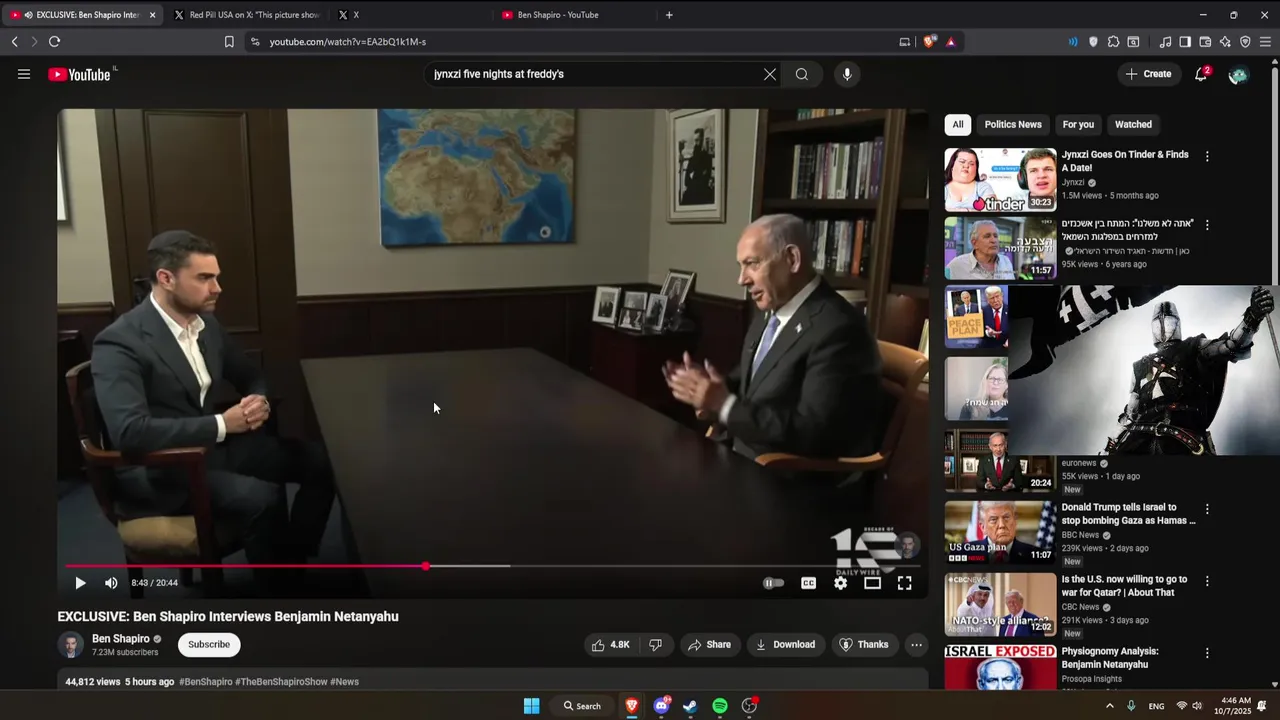Open the YouTube hamburger guide menu
Viewport: 1280px width, 720px height.
(24, 74)
